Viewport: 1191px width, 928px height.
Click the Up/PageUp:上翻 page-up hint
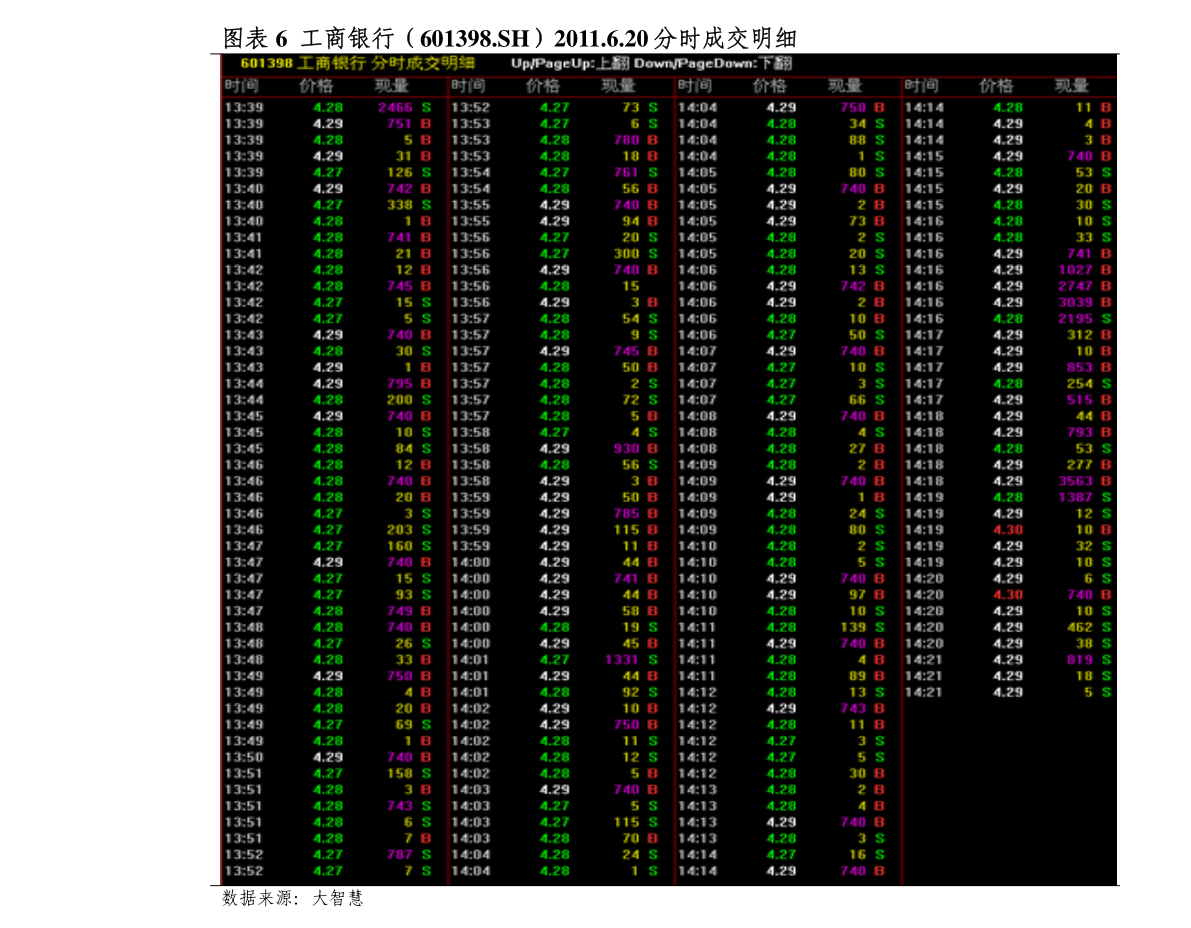pyautogui.click(x=565, y=63)
